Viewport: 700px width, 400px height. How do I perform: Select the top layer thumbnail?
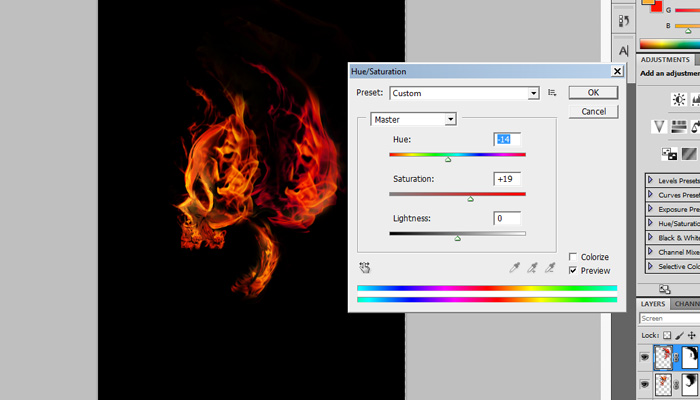point(663,357)
